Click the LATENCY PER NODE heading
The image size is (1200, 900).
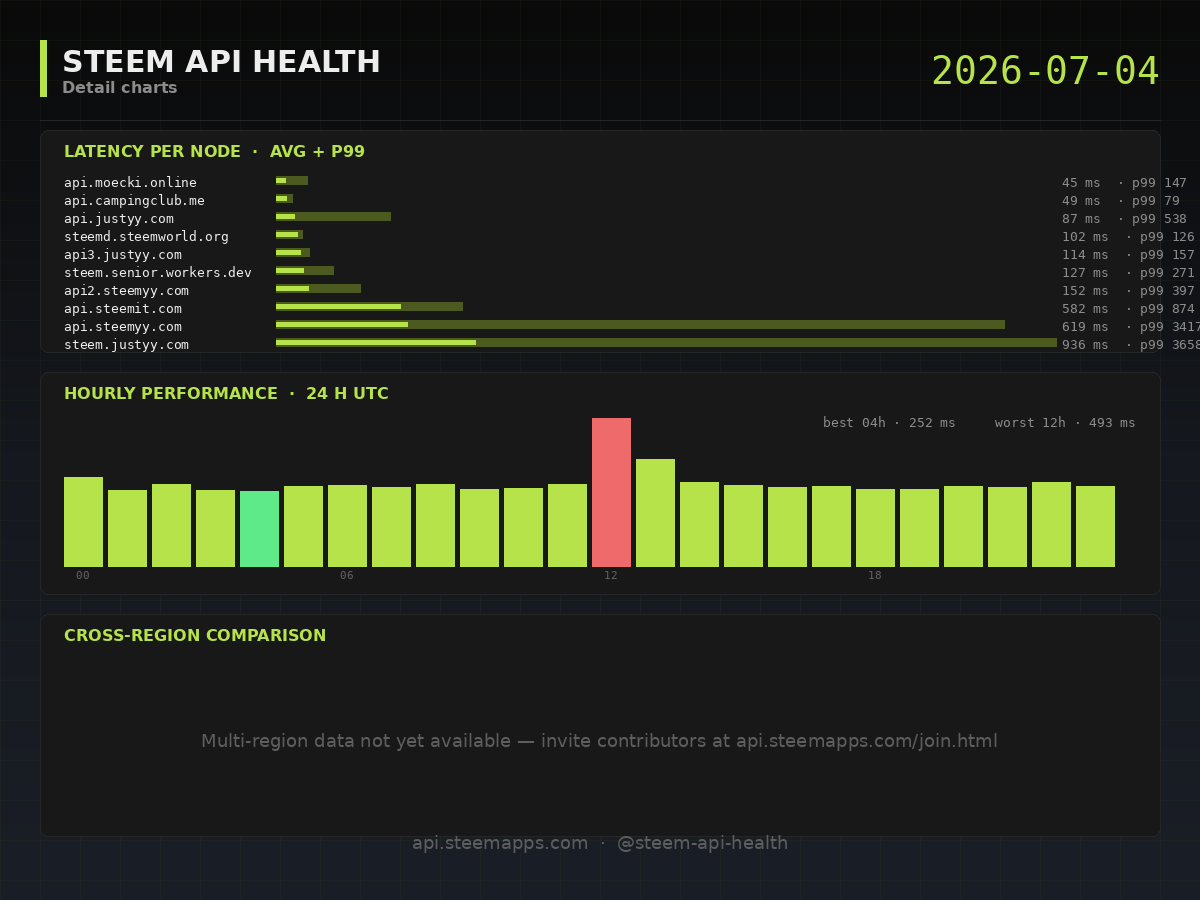[214, 152]
